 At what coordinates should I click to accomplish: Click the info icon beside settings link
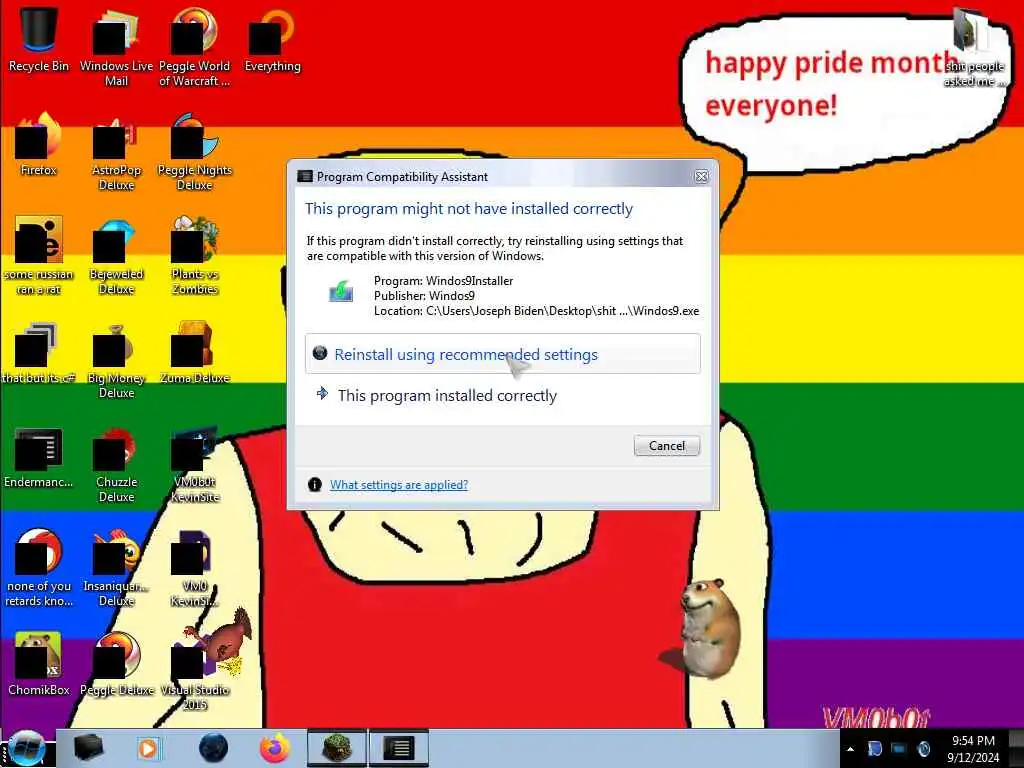click(315, 485)
